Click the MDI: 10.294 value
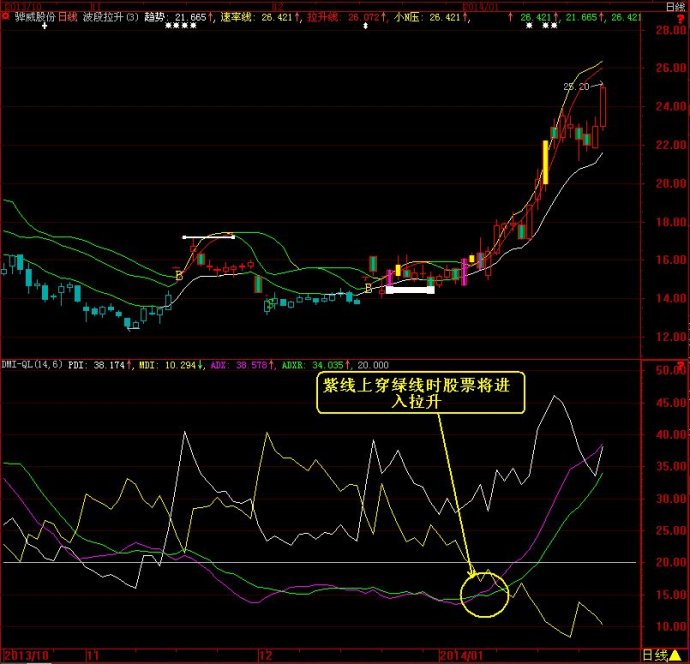 [167, 365]
